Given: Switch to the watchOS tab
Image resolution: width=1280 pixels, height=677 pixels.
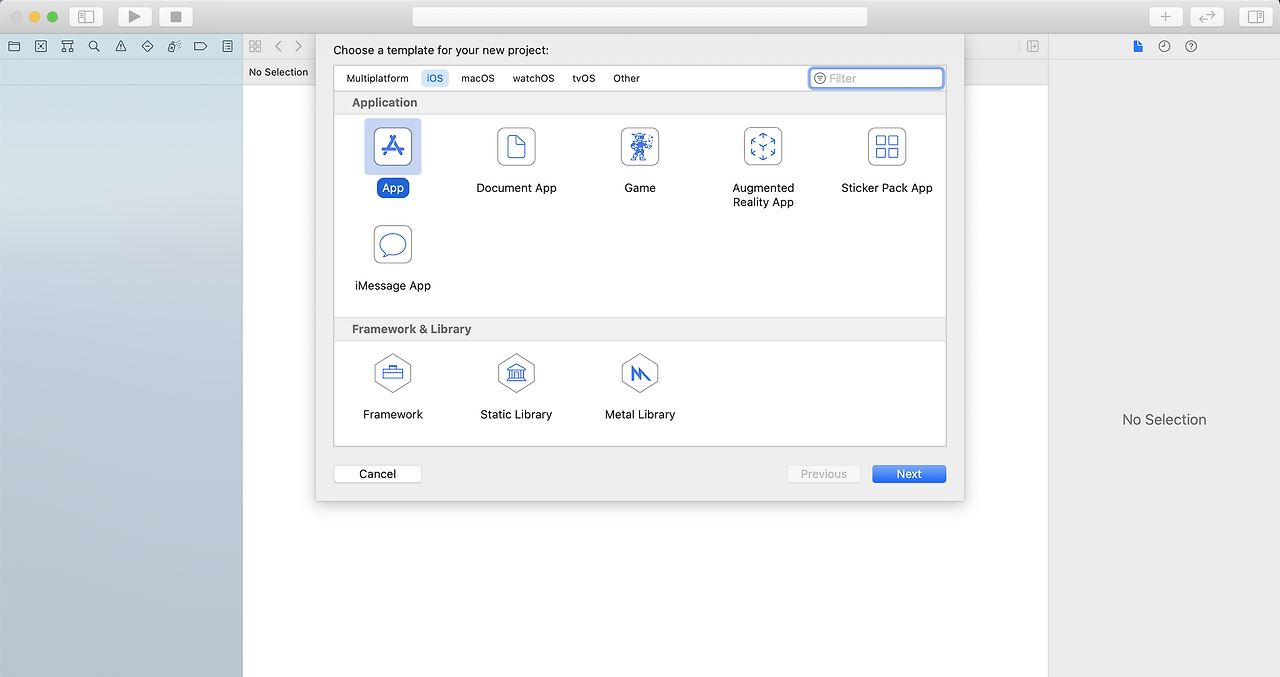Looking at the screenshot, I should pyautogui.click(x=533, y=78).
